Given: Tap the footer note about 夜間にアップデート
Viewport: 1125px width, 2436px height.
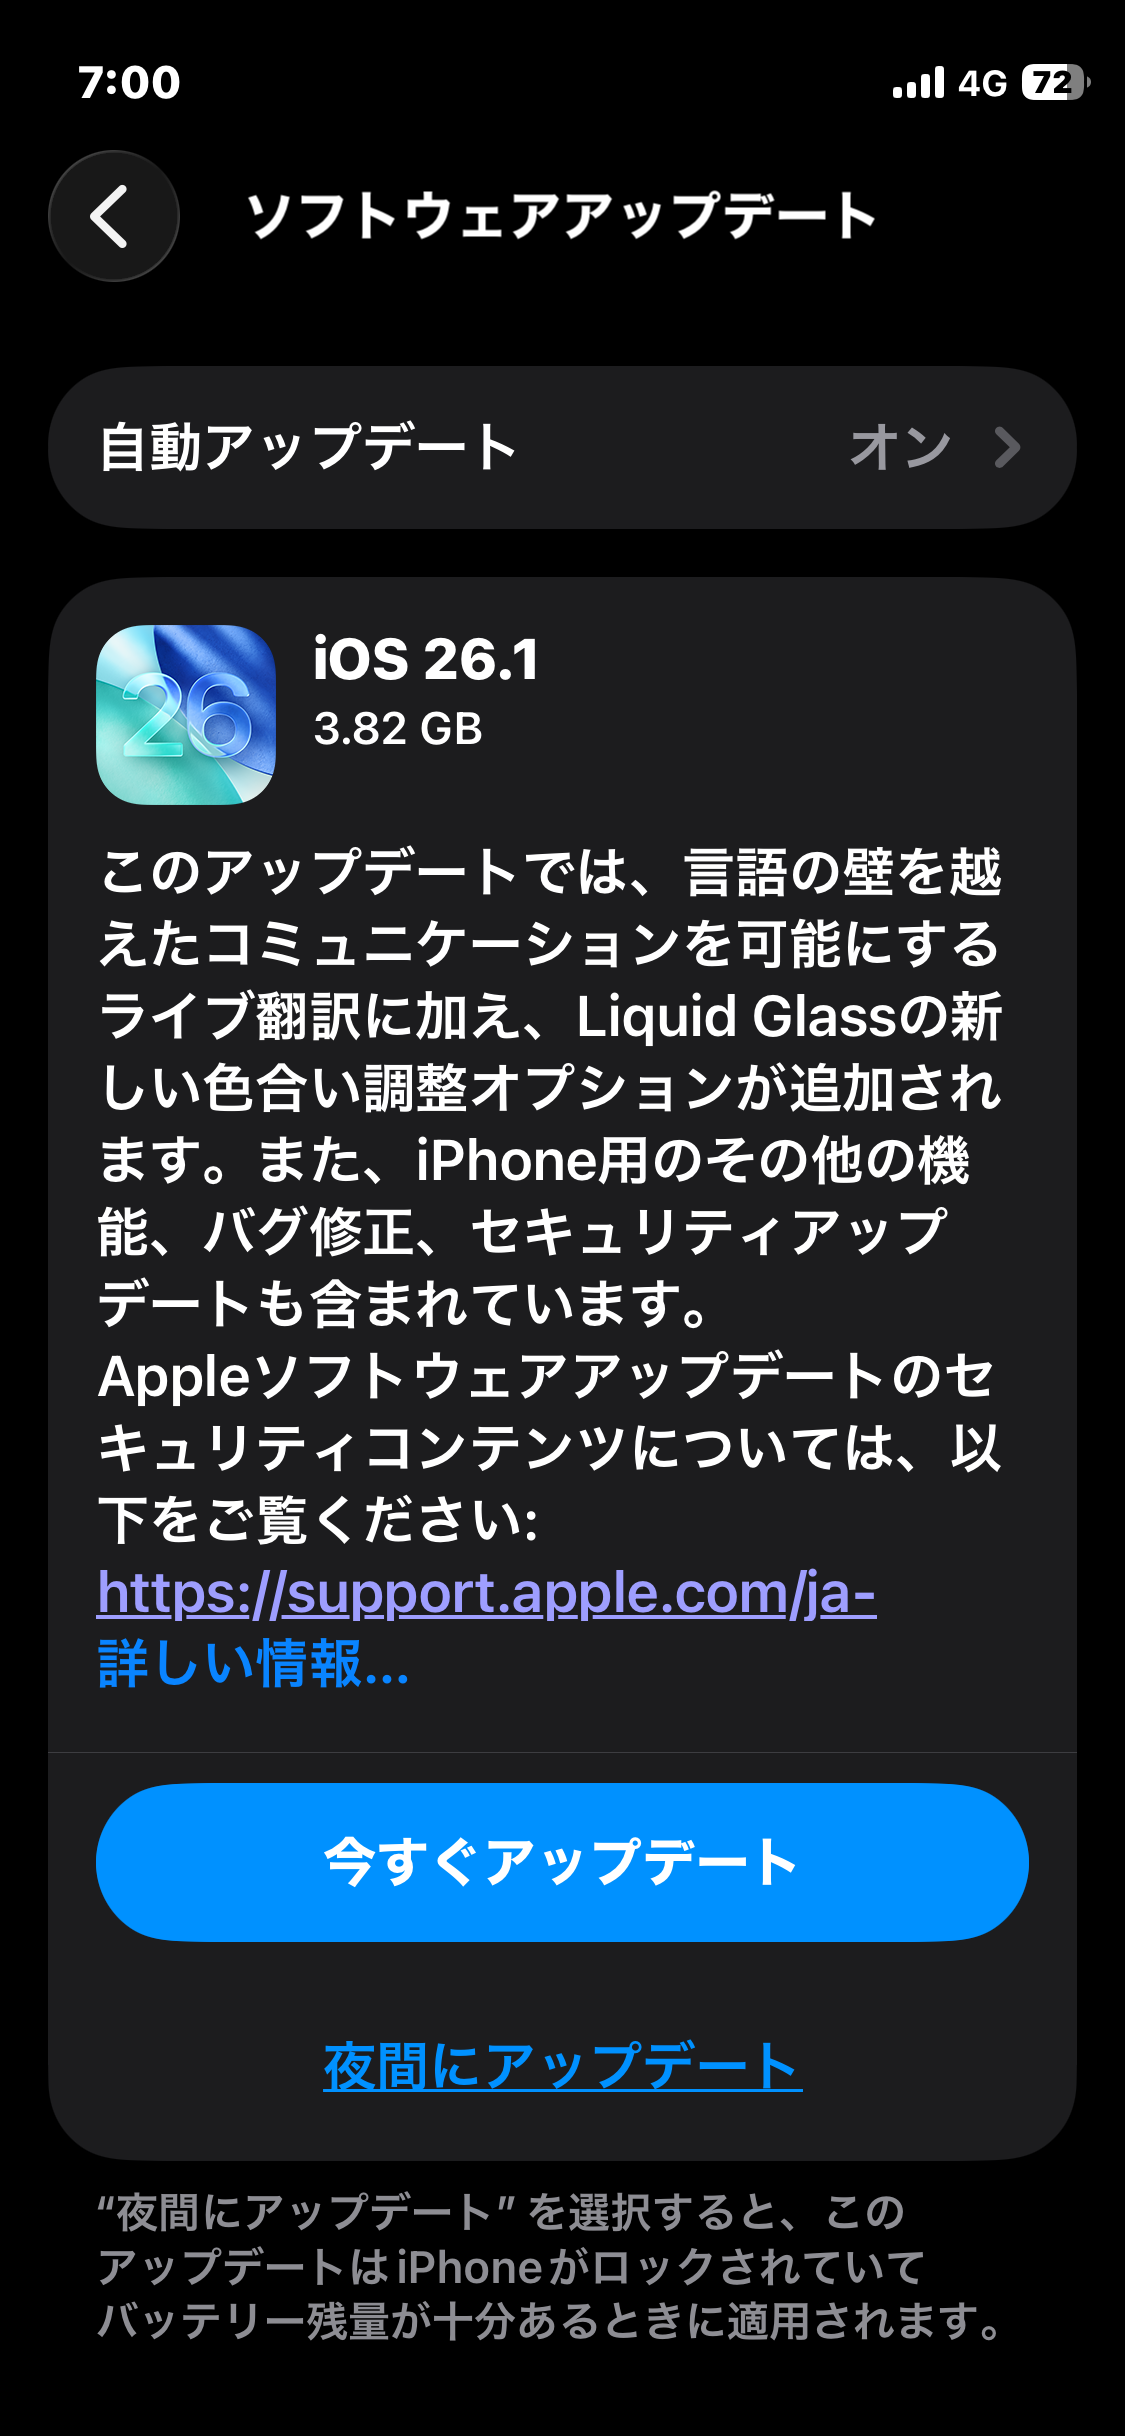Looking at the screenshot, I should coord(550,2267).
